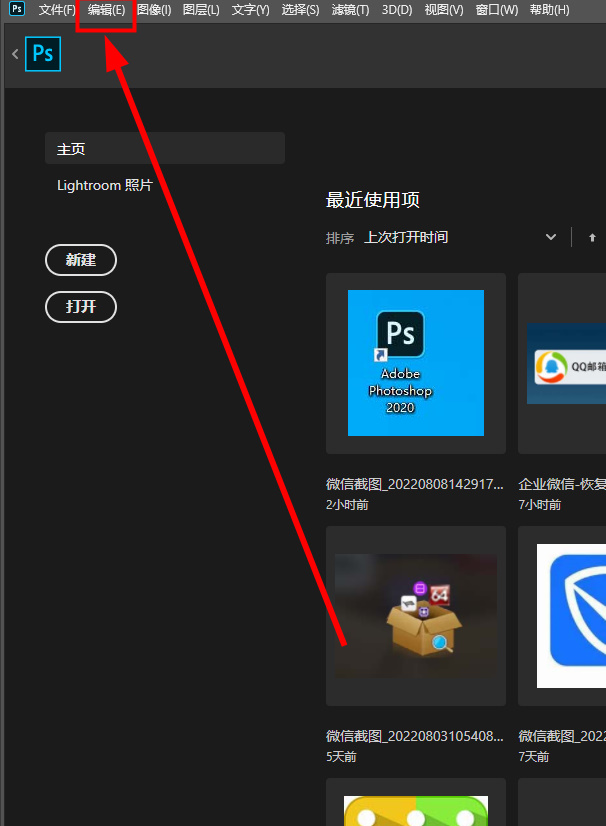Click the 排序 label
This screenshot has height=826, width=606.
(x=340, y=238)
